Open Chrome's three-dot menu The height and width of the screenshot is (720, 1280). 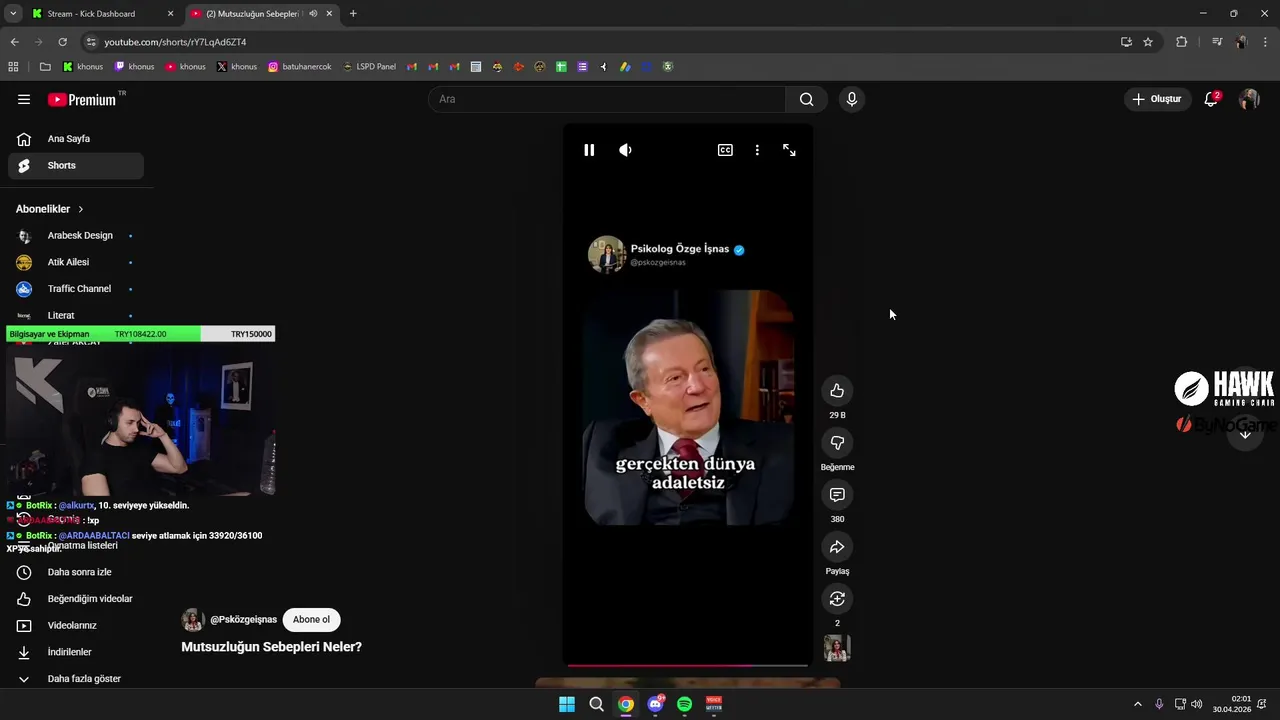[x=1266, y=42]
